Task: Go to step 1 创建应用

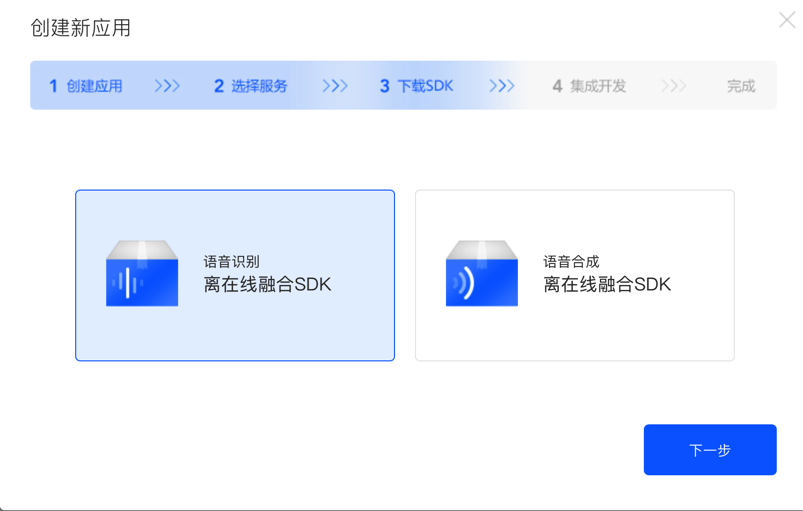Action: pyautogui.click(x=86, y=86)
